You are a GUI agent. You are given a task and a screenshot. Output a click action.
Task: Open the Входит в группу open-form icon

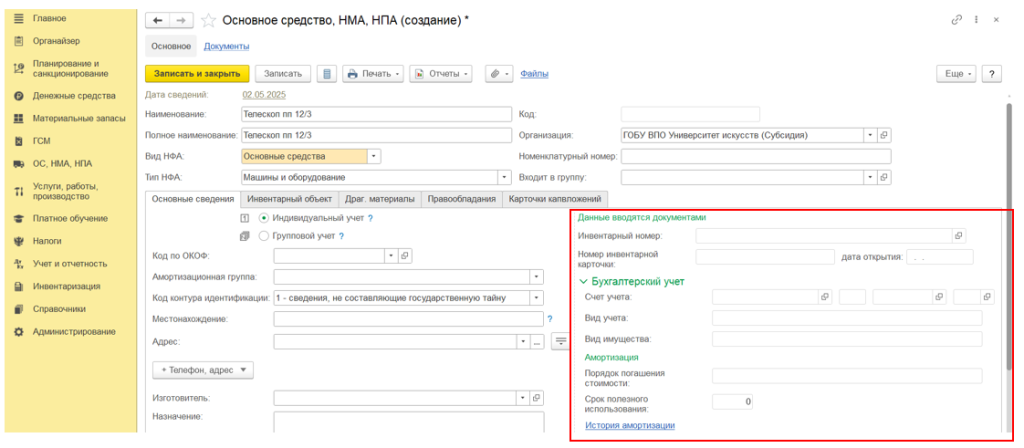[x=884, y=177]
